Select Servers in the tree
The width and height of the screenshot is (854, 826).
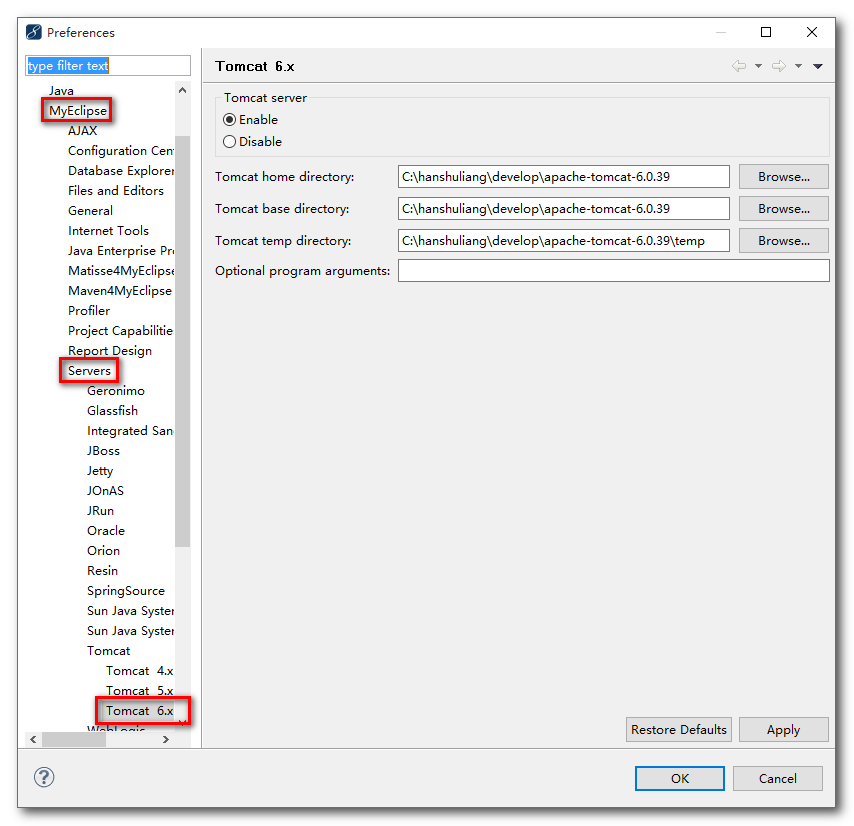[89, 371]
